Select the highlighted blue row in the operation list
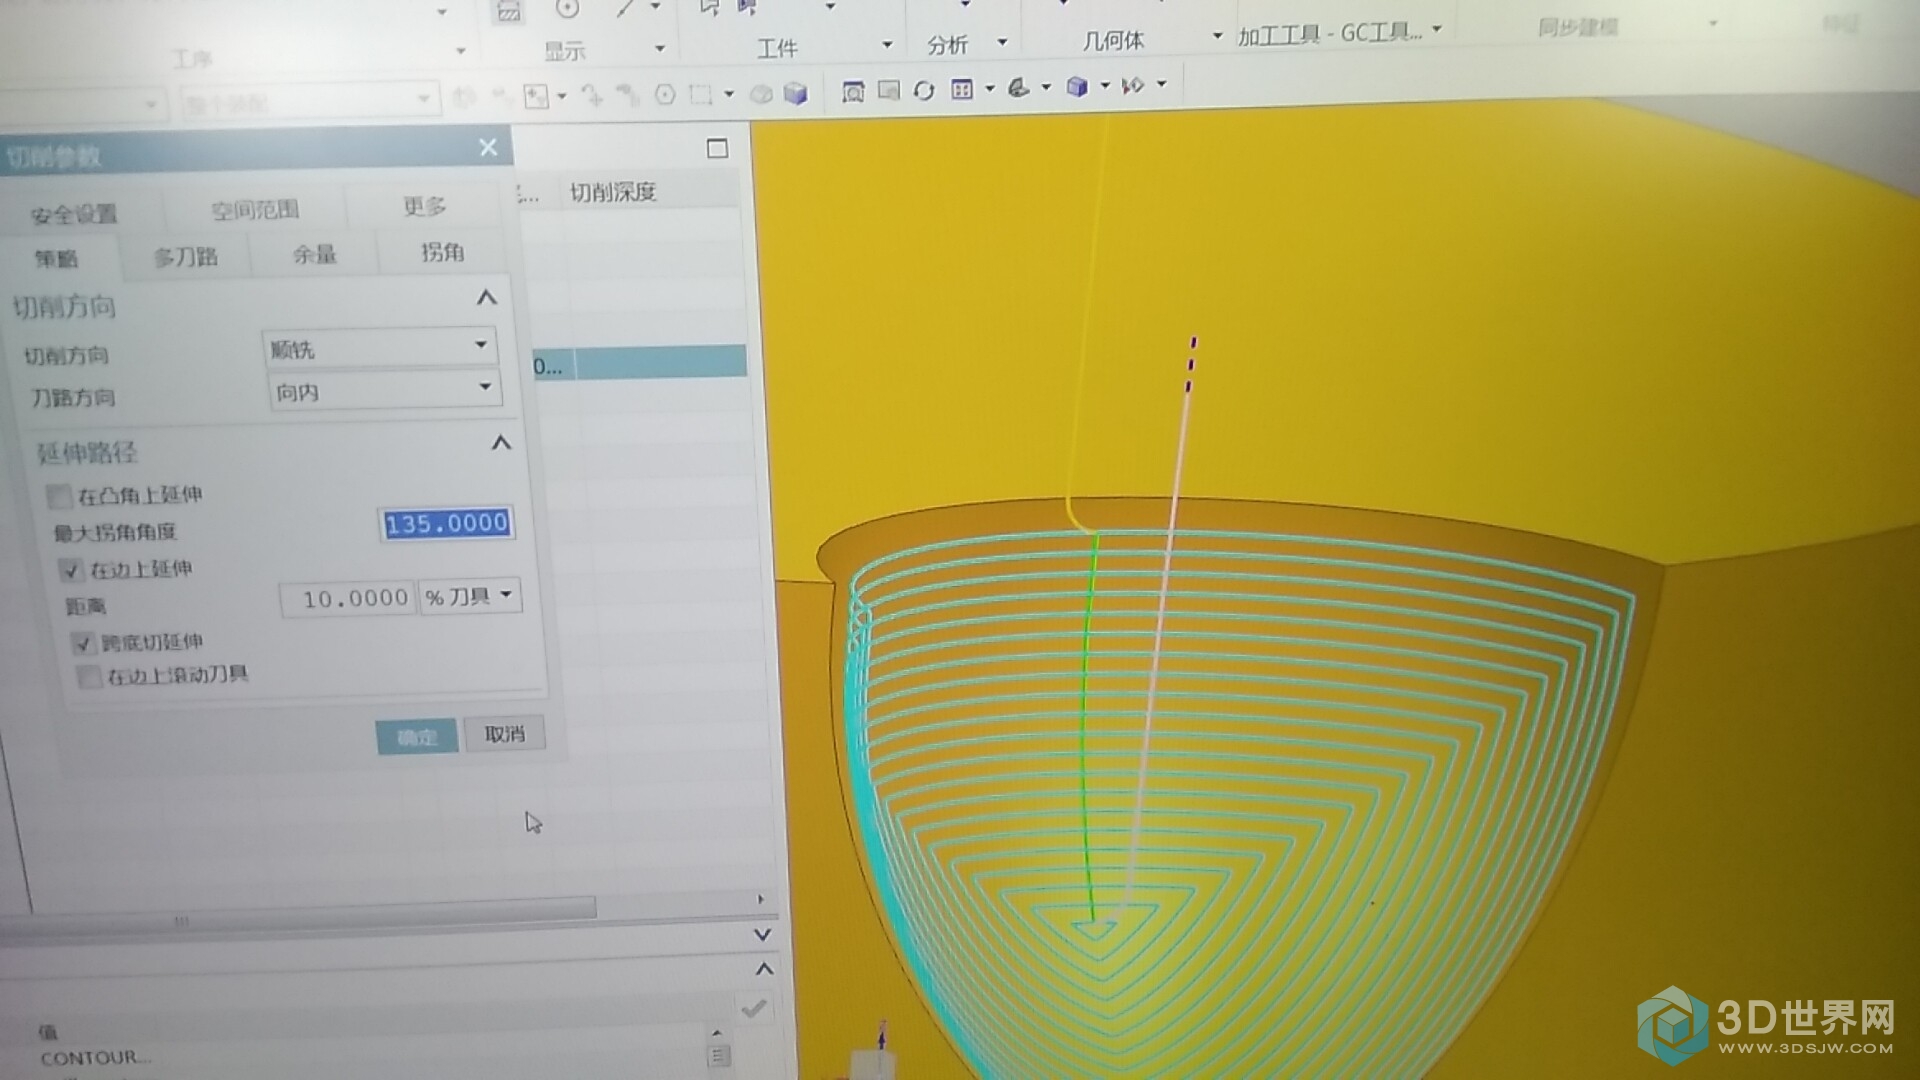This screenshot has width=1920, height=1080. 638,362
